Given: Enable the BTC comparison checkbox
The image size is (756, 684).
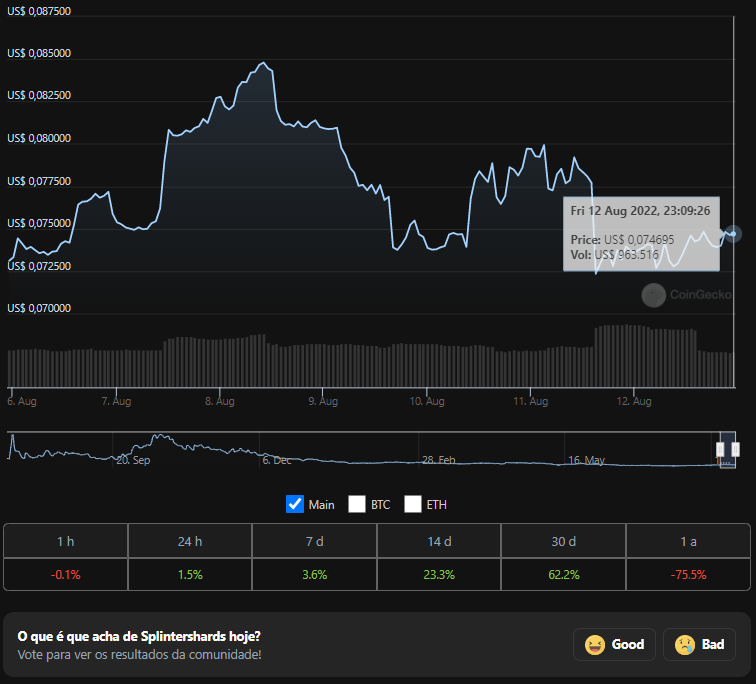Looking at the screenshot, I should tap(357, 504).
